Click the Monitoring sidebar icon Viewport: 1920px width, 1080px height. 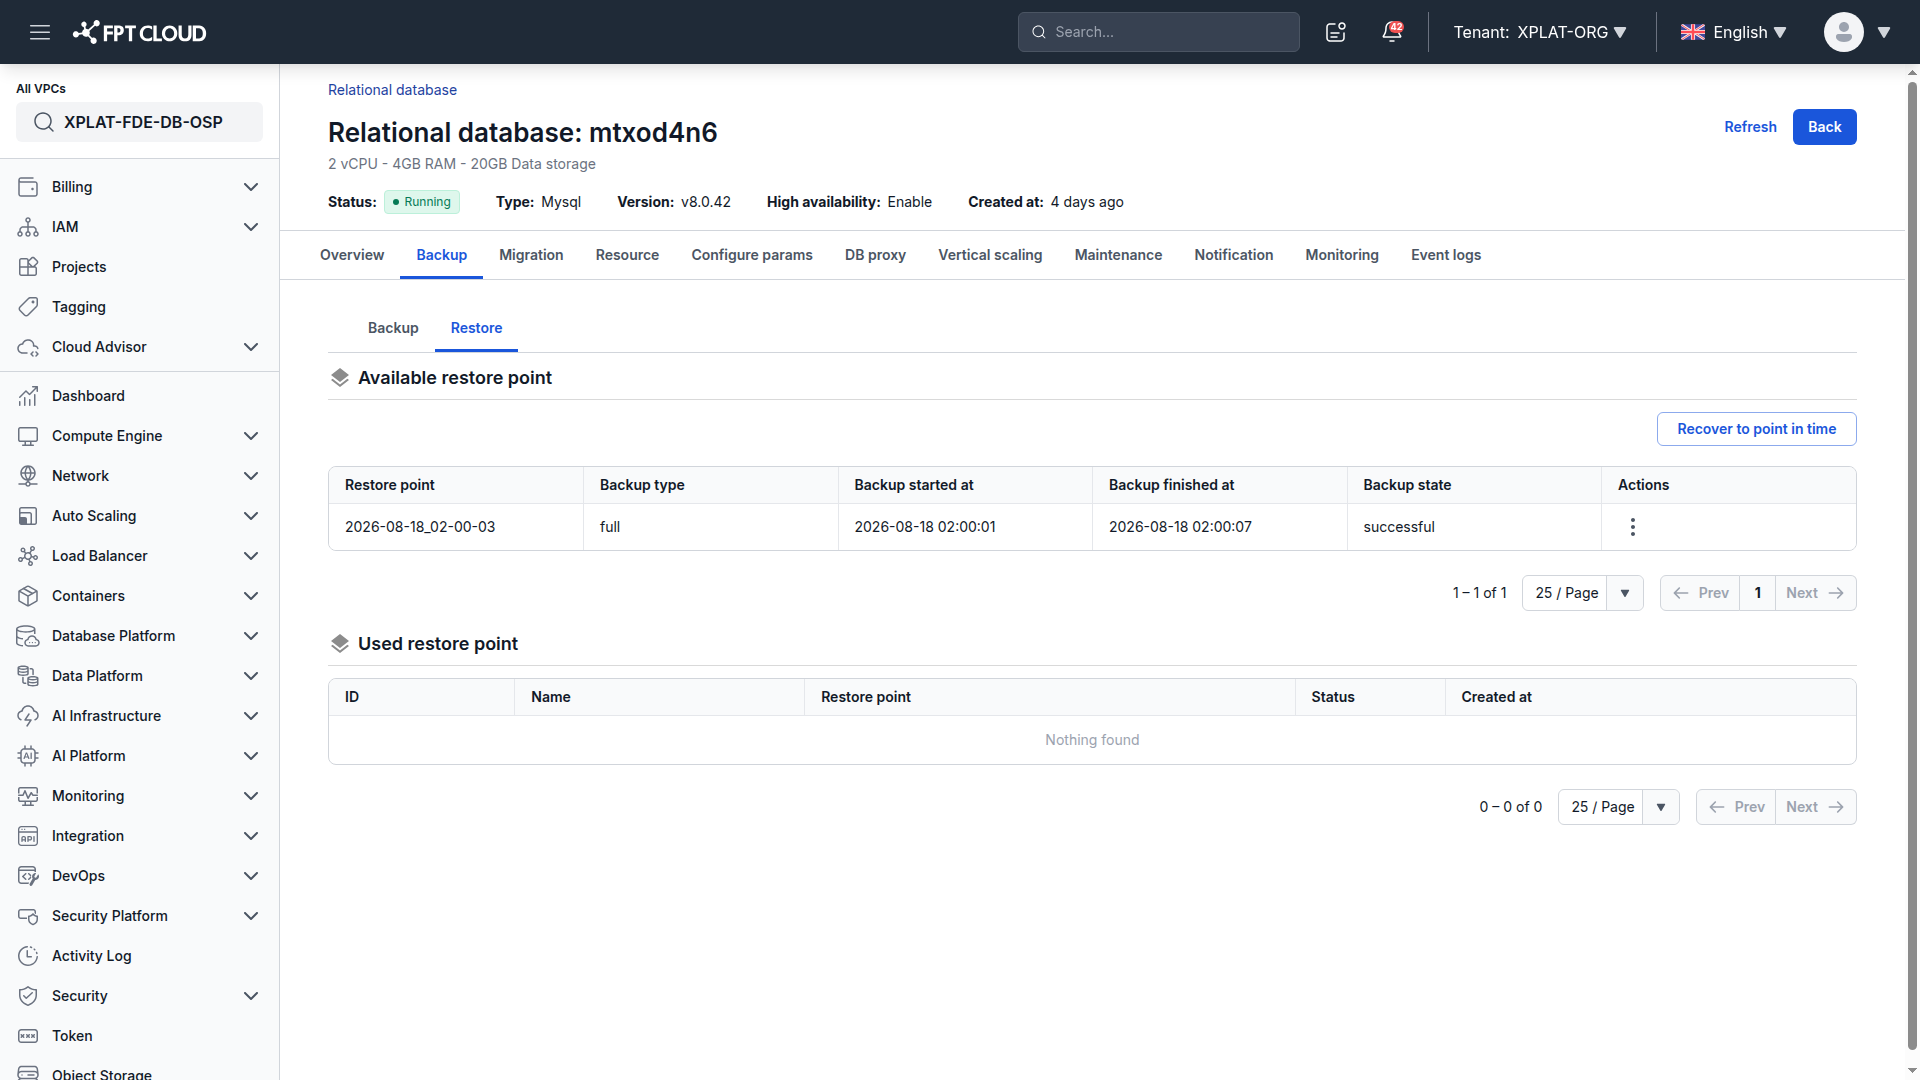point(28,796)
